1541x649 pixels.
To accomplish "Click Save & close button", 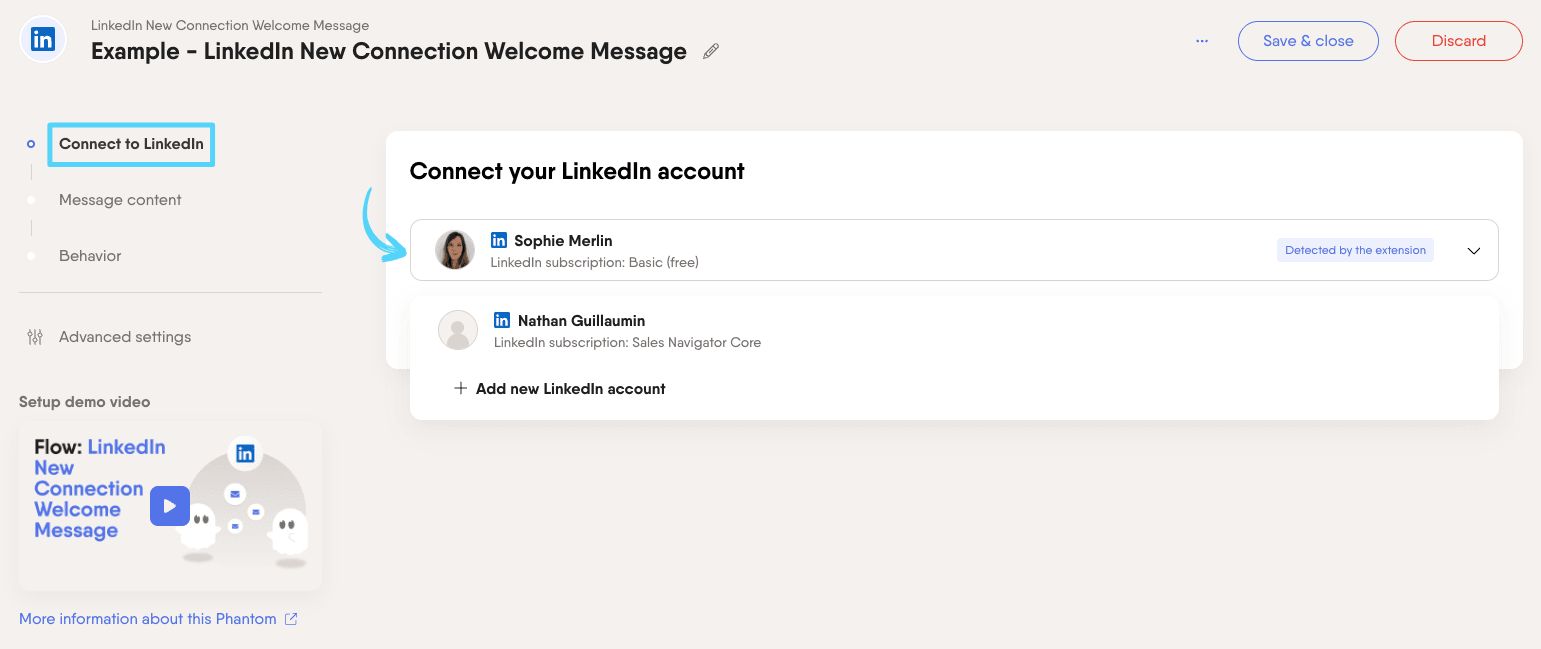I will [x=1308, y=41].
